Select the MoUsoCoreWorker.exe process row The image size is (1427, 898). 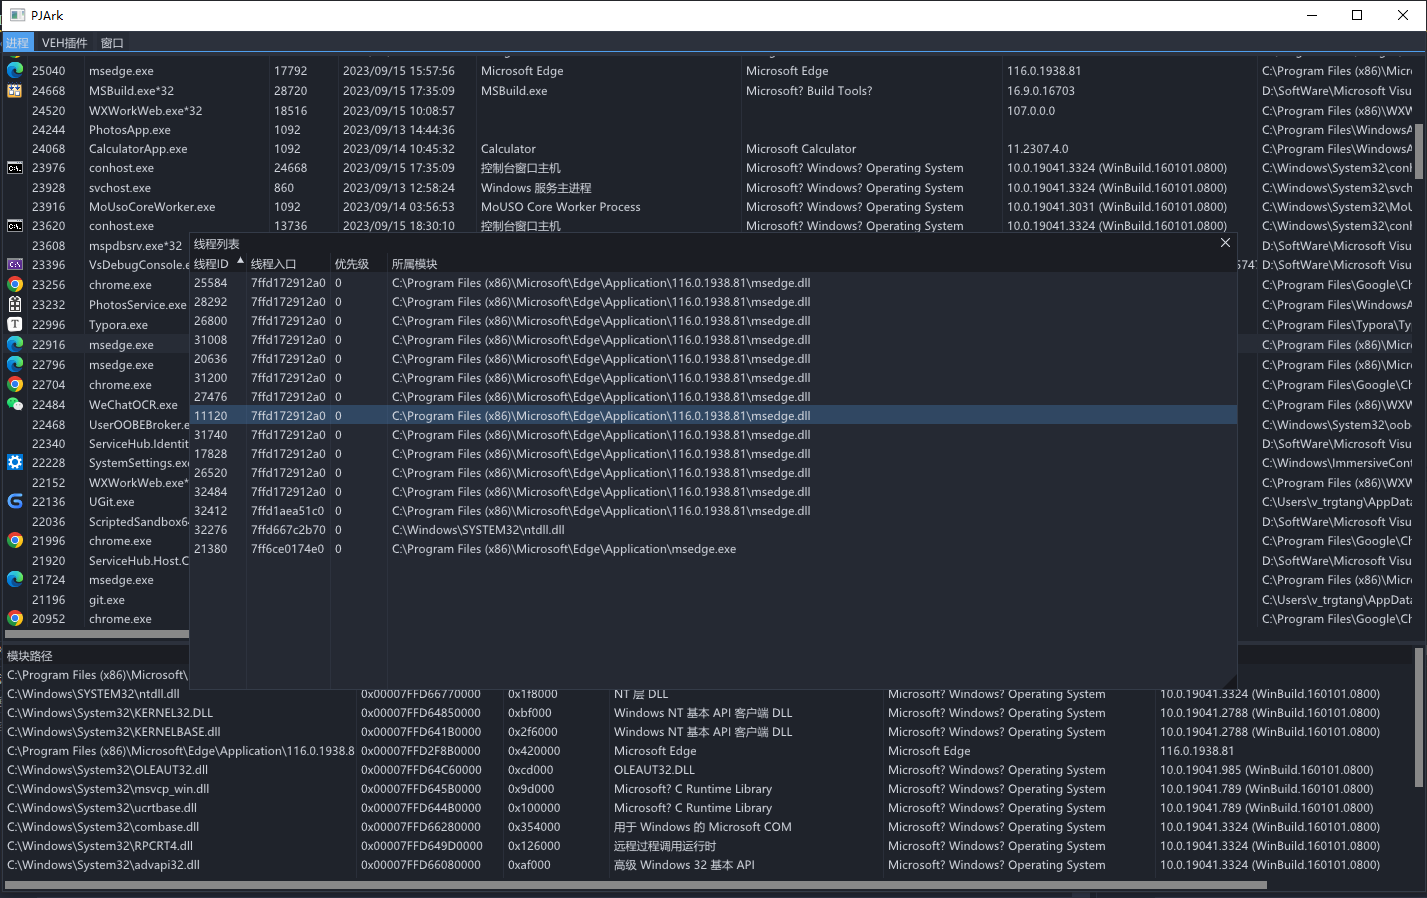708,207
